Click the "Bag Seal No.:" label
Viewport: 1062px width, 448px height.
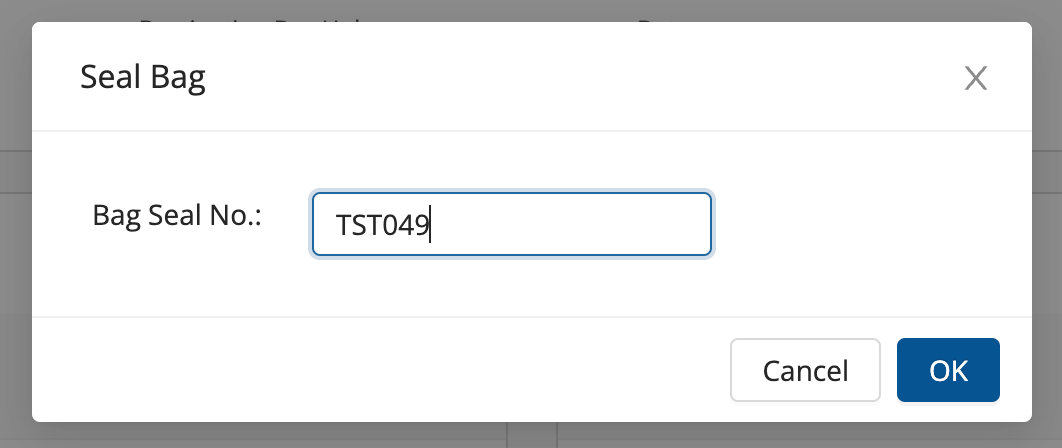pos(177,216)
